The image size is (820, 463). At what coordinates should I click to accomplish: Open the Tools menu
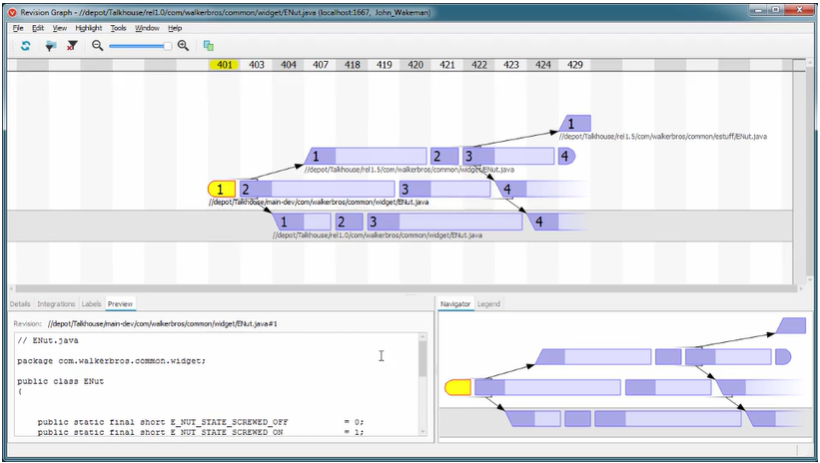click(x=118, y=28)
